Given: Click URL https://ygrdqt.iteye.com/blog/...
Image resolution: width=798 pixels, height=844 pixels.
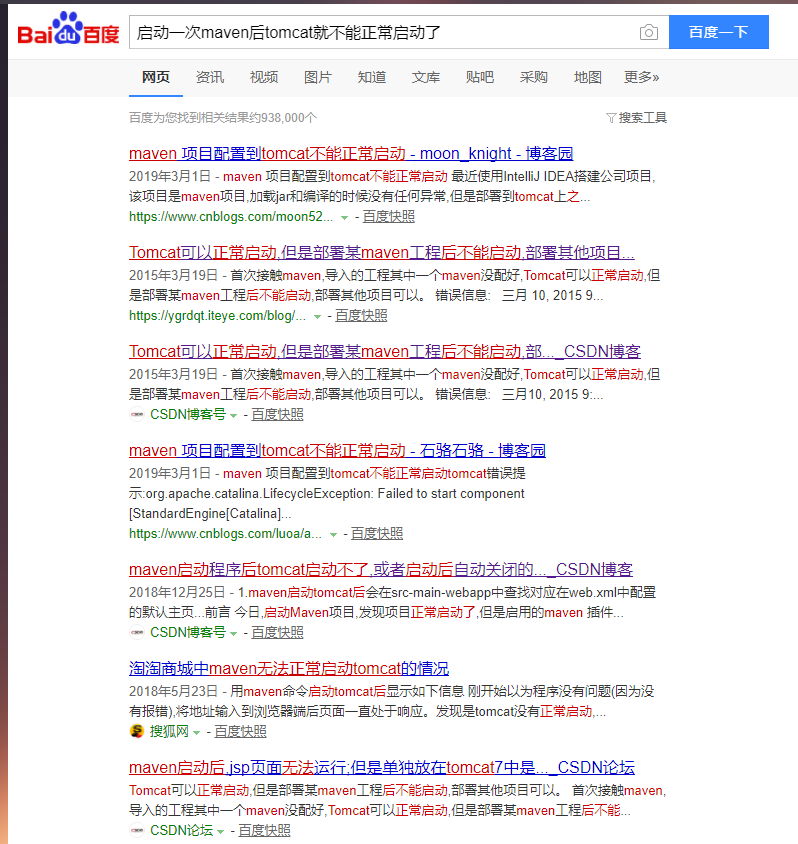Looking at the screenshot, I should pos(217,316).
